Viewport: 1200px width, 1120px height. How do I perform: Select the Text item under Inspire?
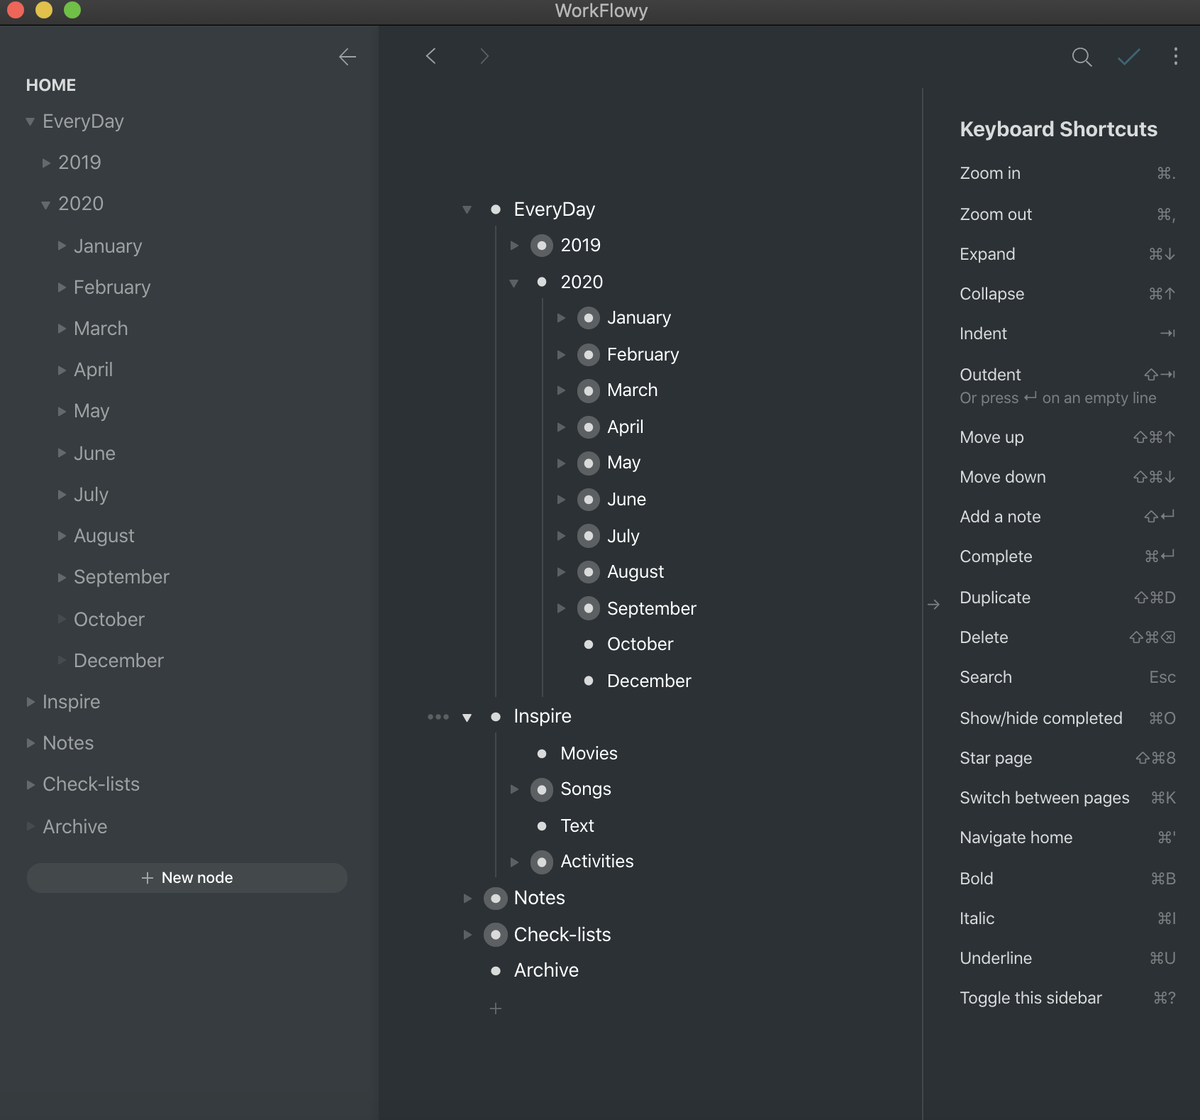(x=577, y=825)
